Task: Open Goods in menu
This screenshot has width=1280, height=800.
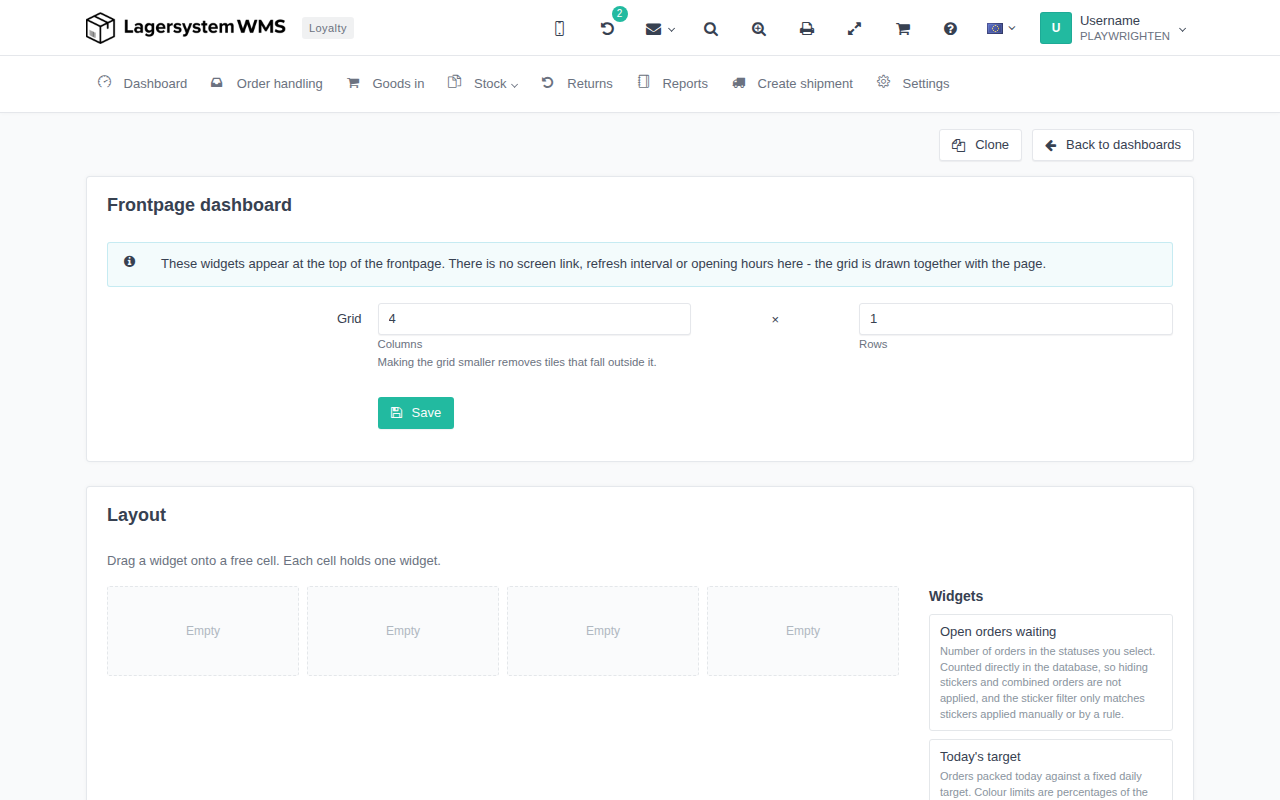Action: (398, 84)
